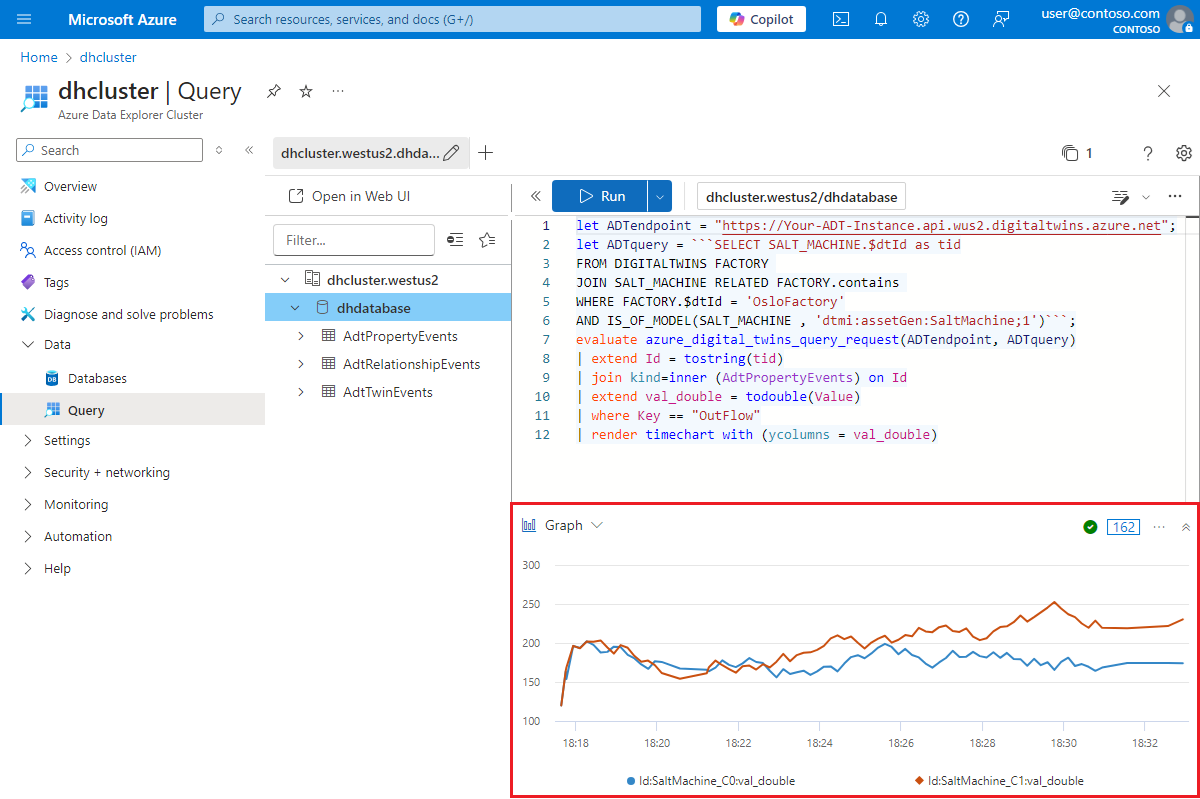Expand the Settings section
Screen dimensions: 1200x799
click(27, 440)
